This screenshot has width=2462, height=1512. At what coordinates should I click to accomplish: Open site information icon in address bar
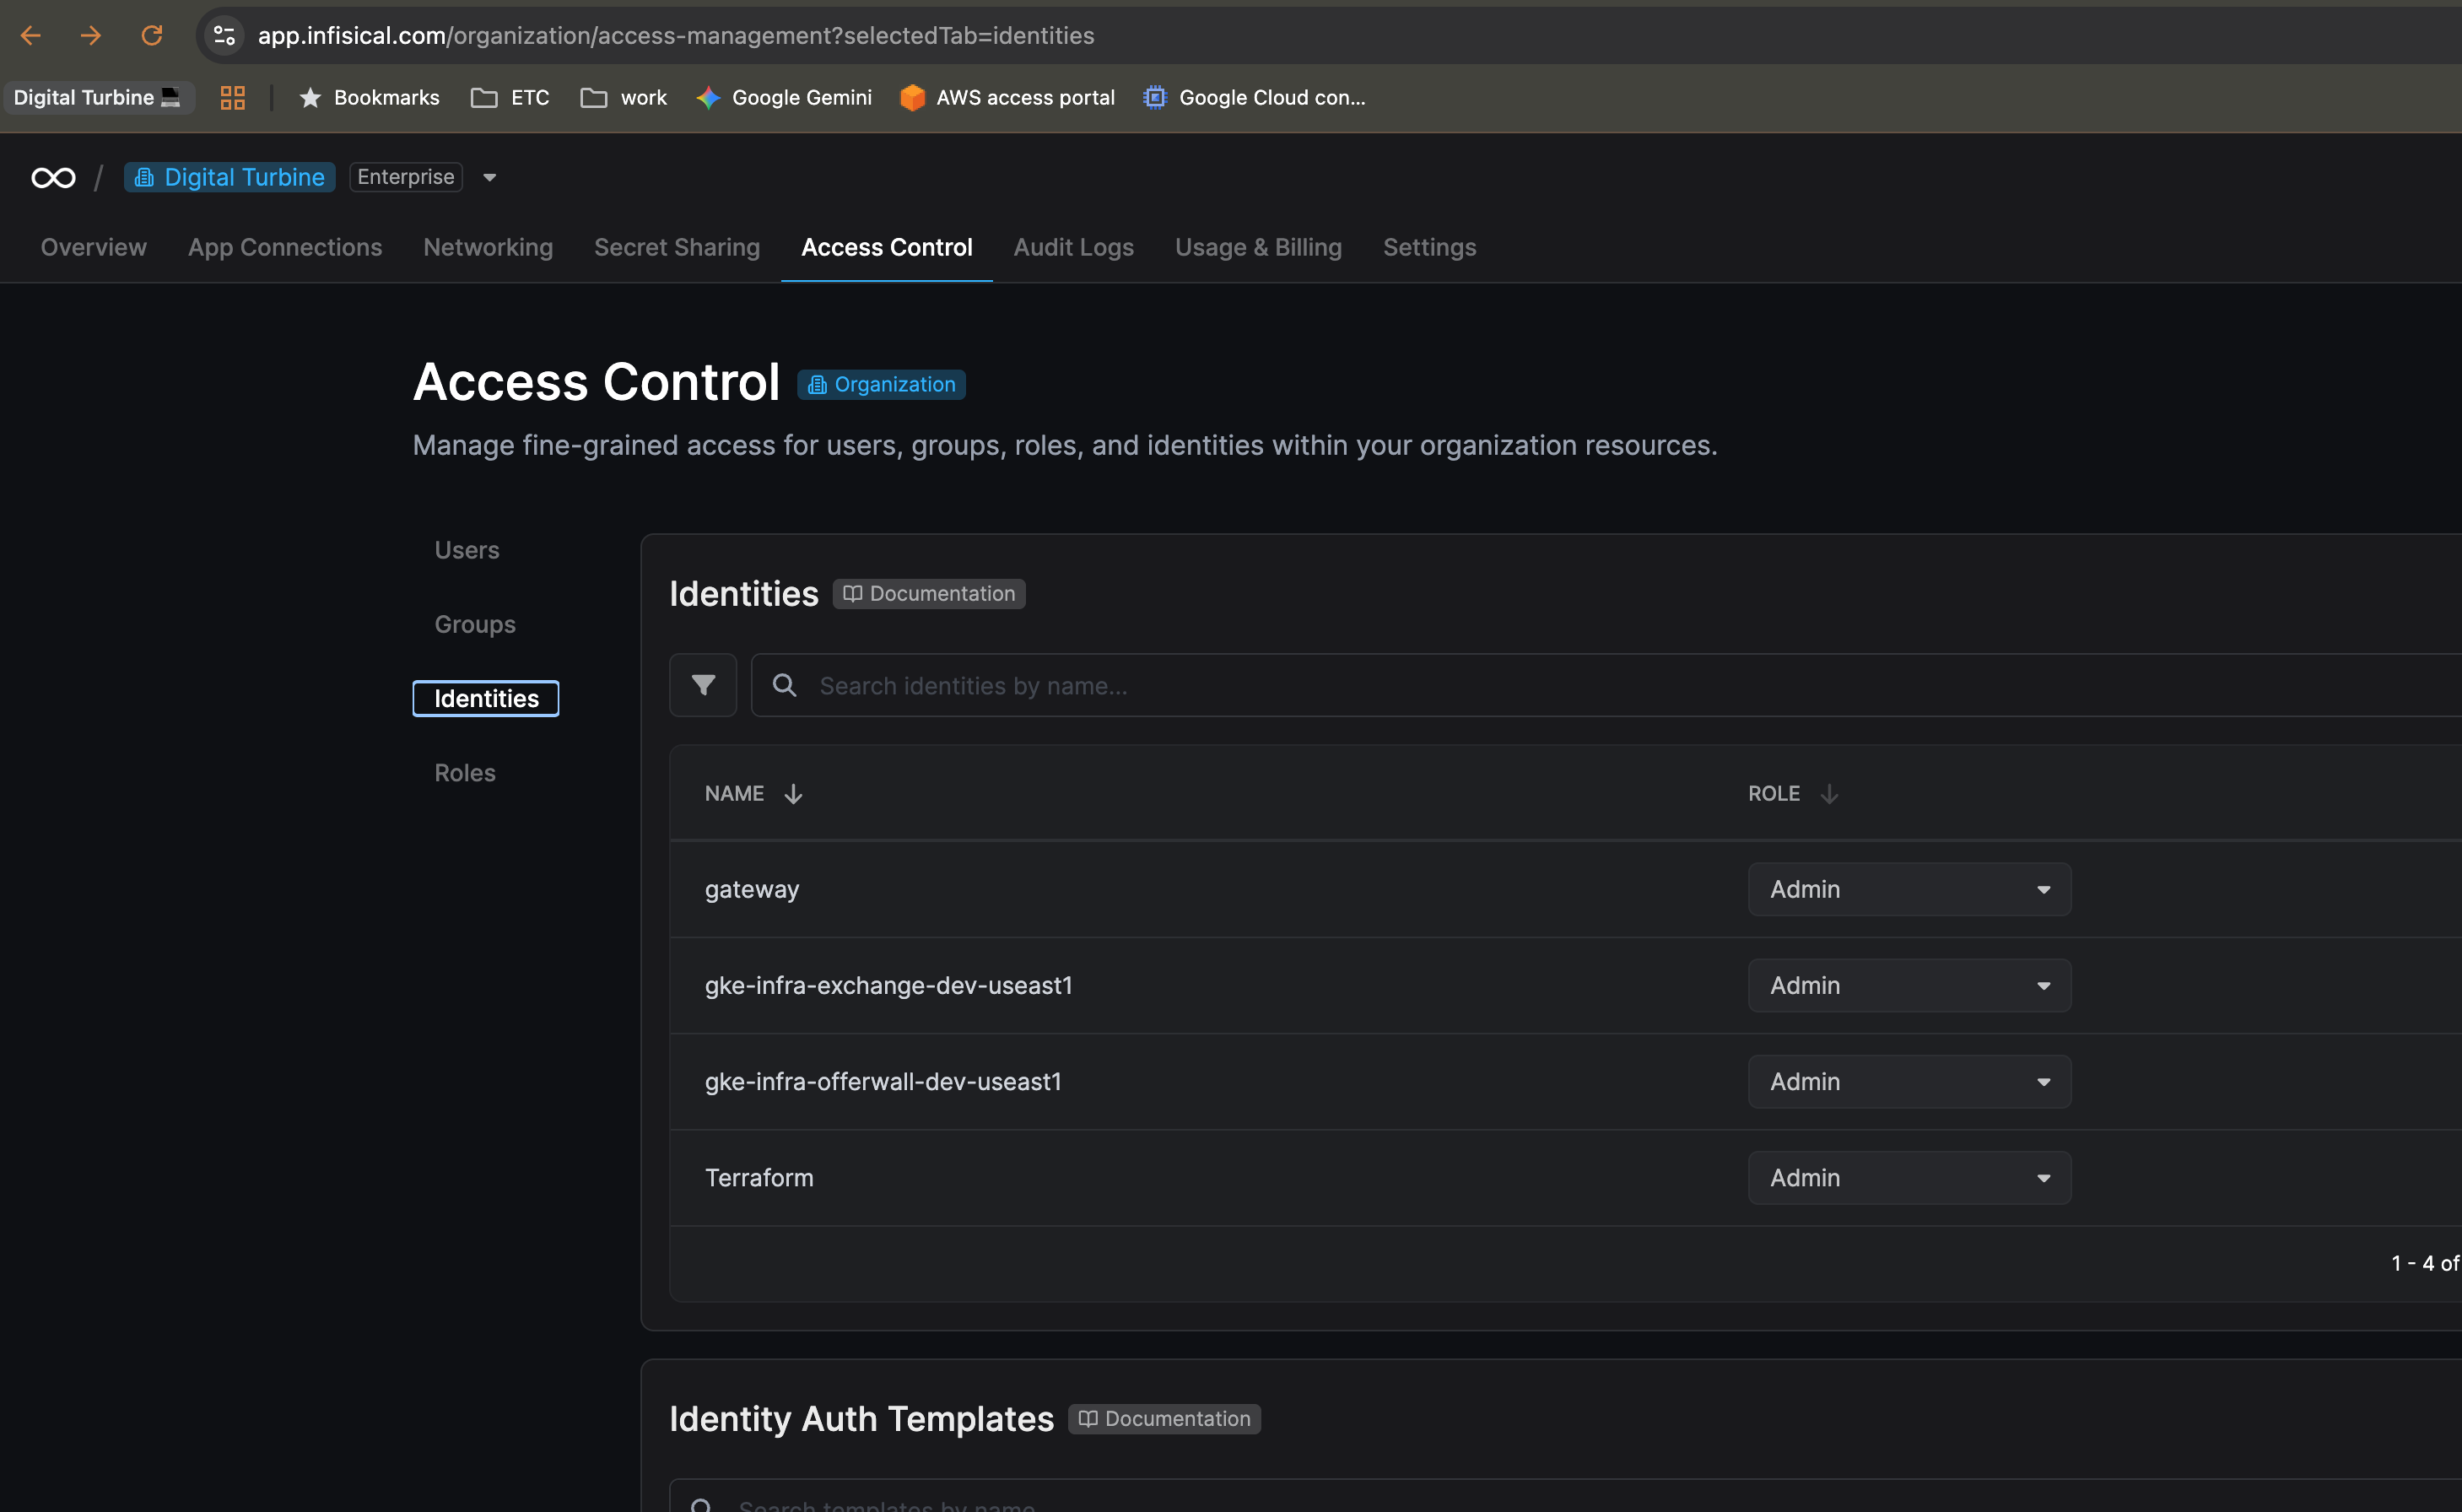(224, 36)
